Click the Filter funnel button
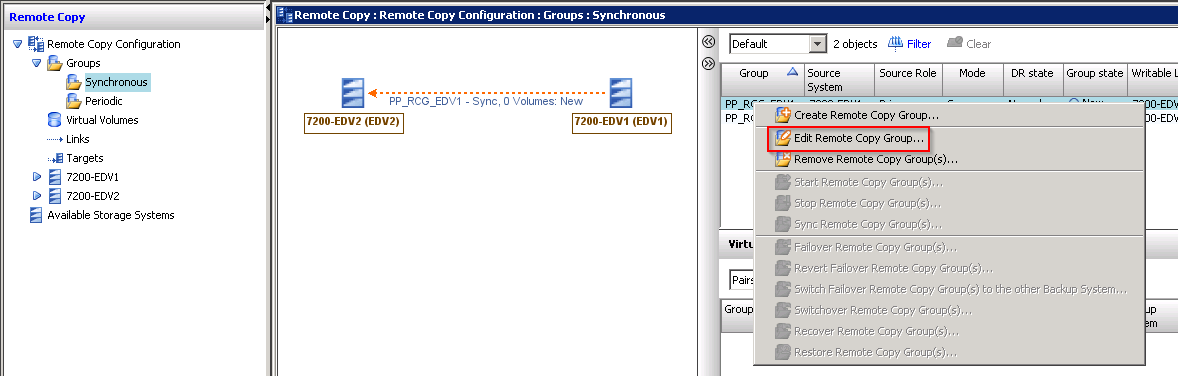 [910, 44]
